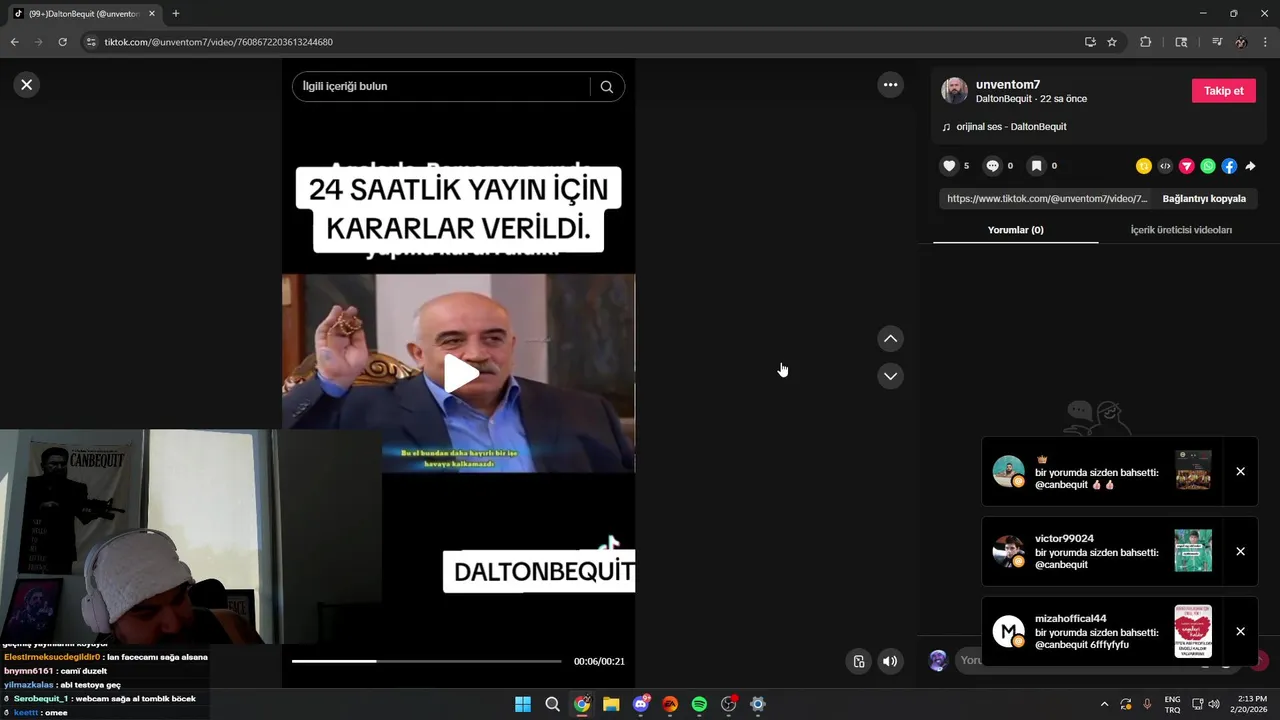Image resolution: width=1280 pixels, height=720 pixels.
Task: Open the Chrome extensions puzzle icon
Action: [1146, 42]
